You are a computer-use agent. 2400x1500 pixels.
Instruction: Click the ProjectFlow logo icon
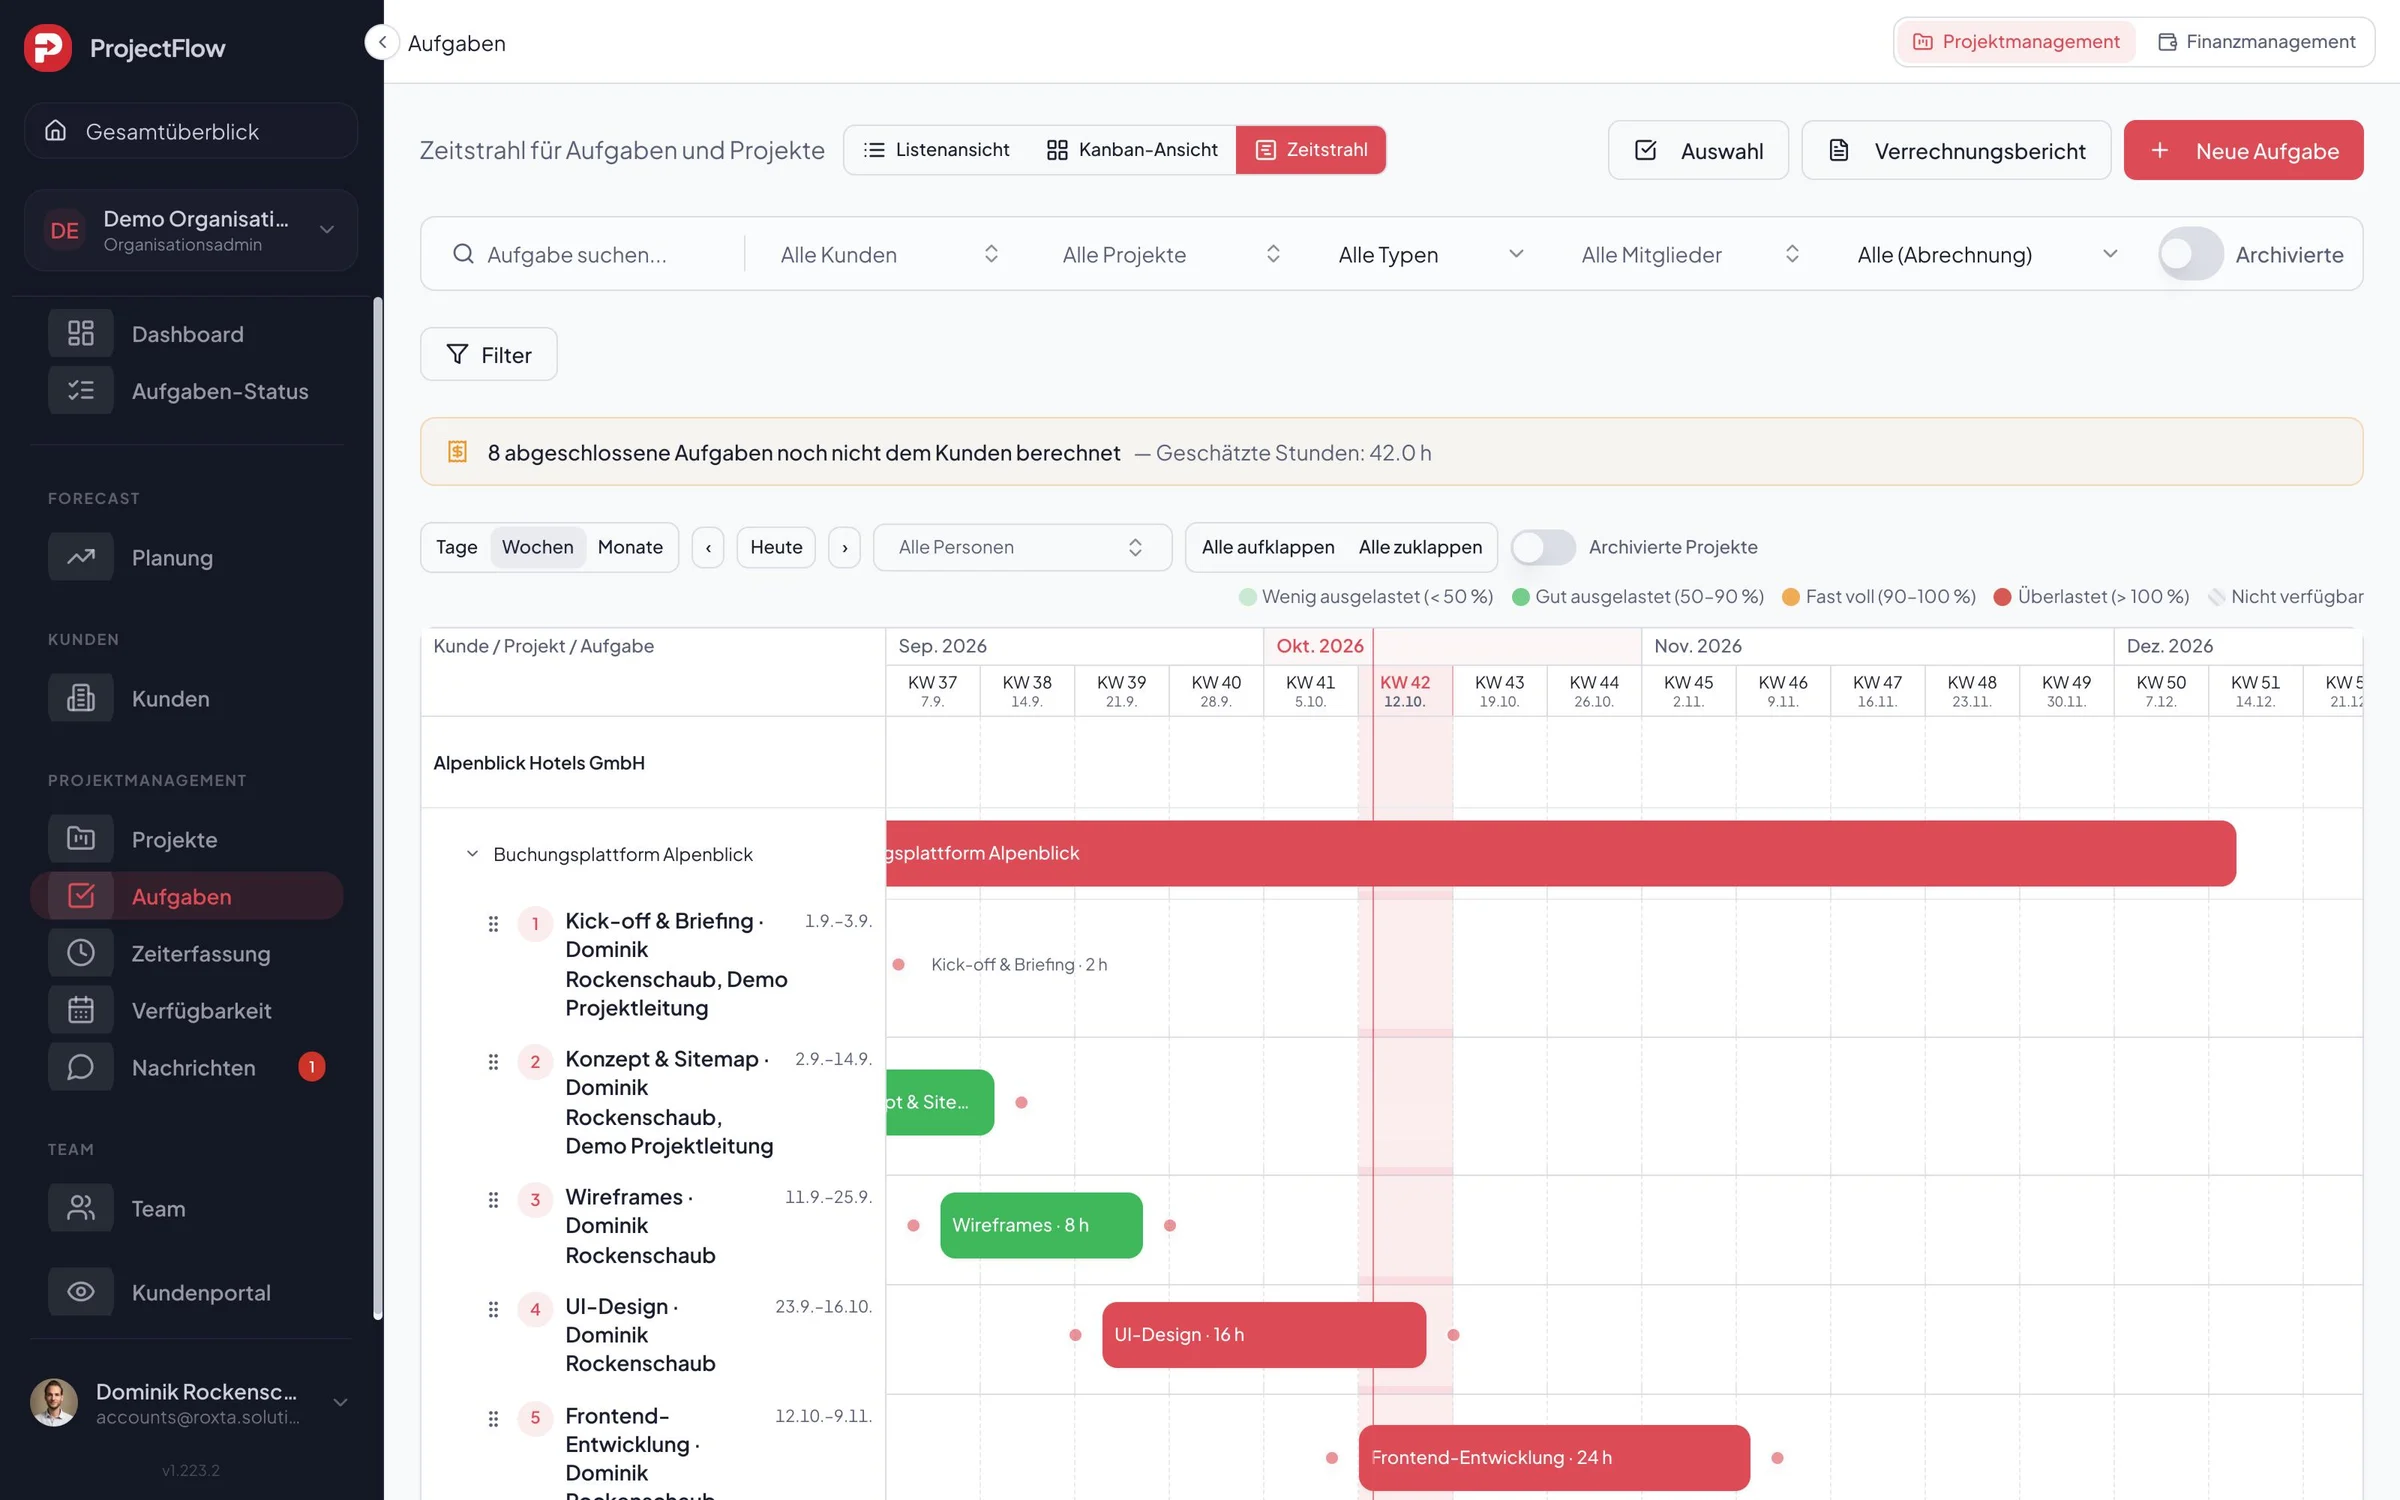[48, 47]
